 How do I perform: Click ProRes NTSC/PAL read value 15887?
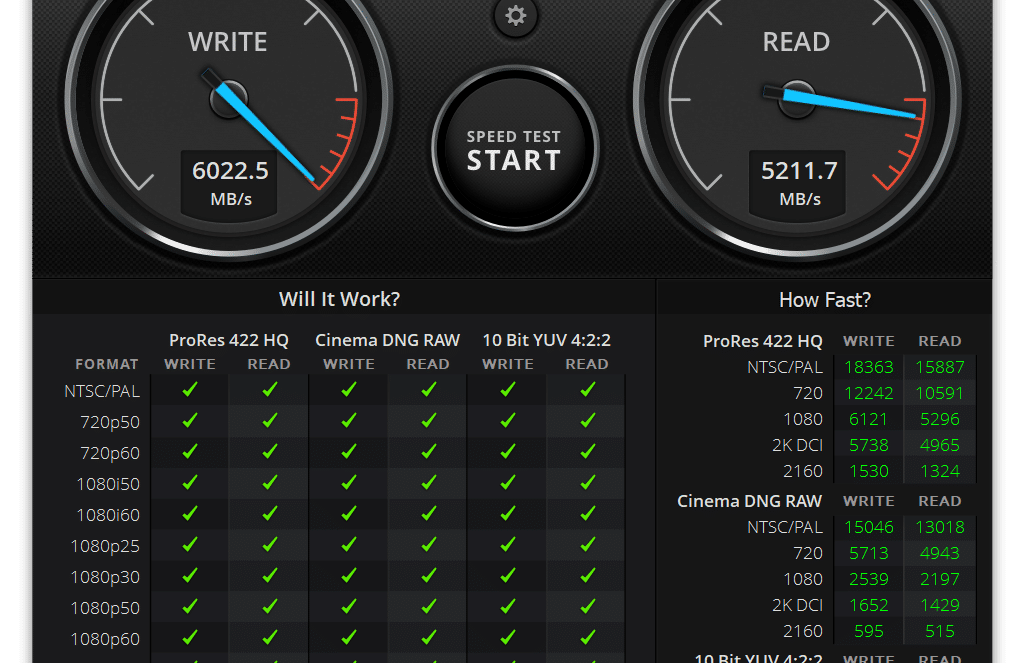(939, 367)
